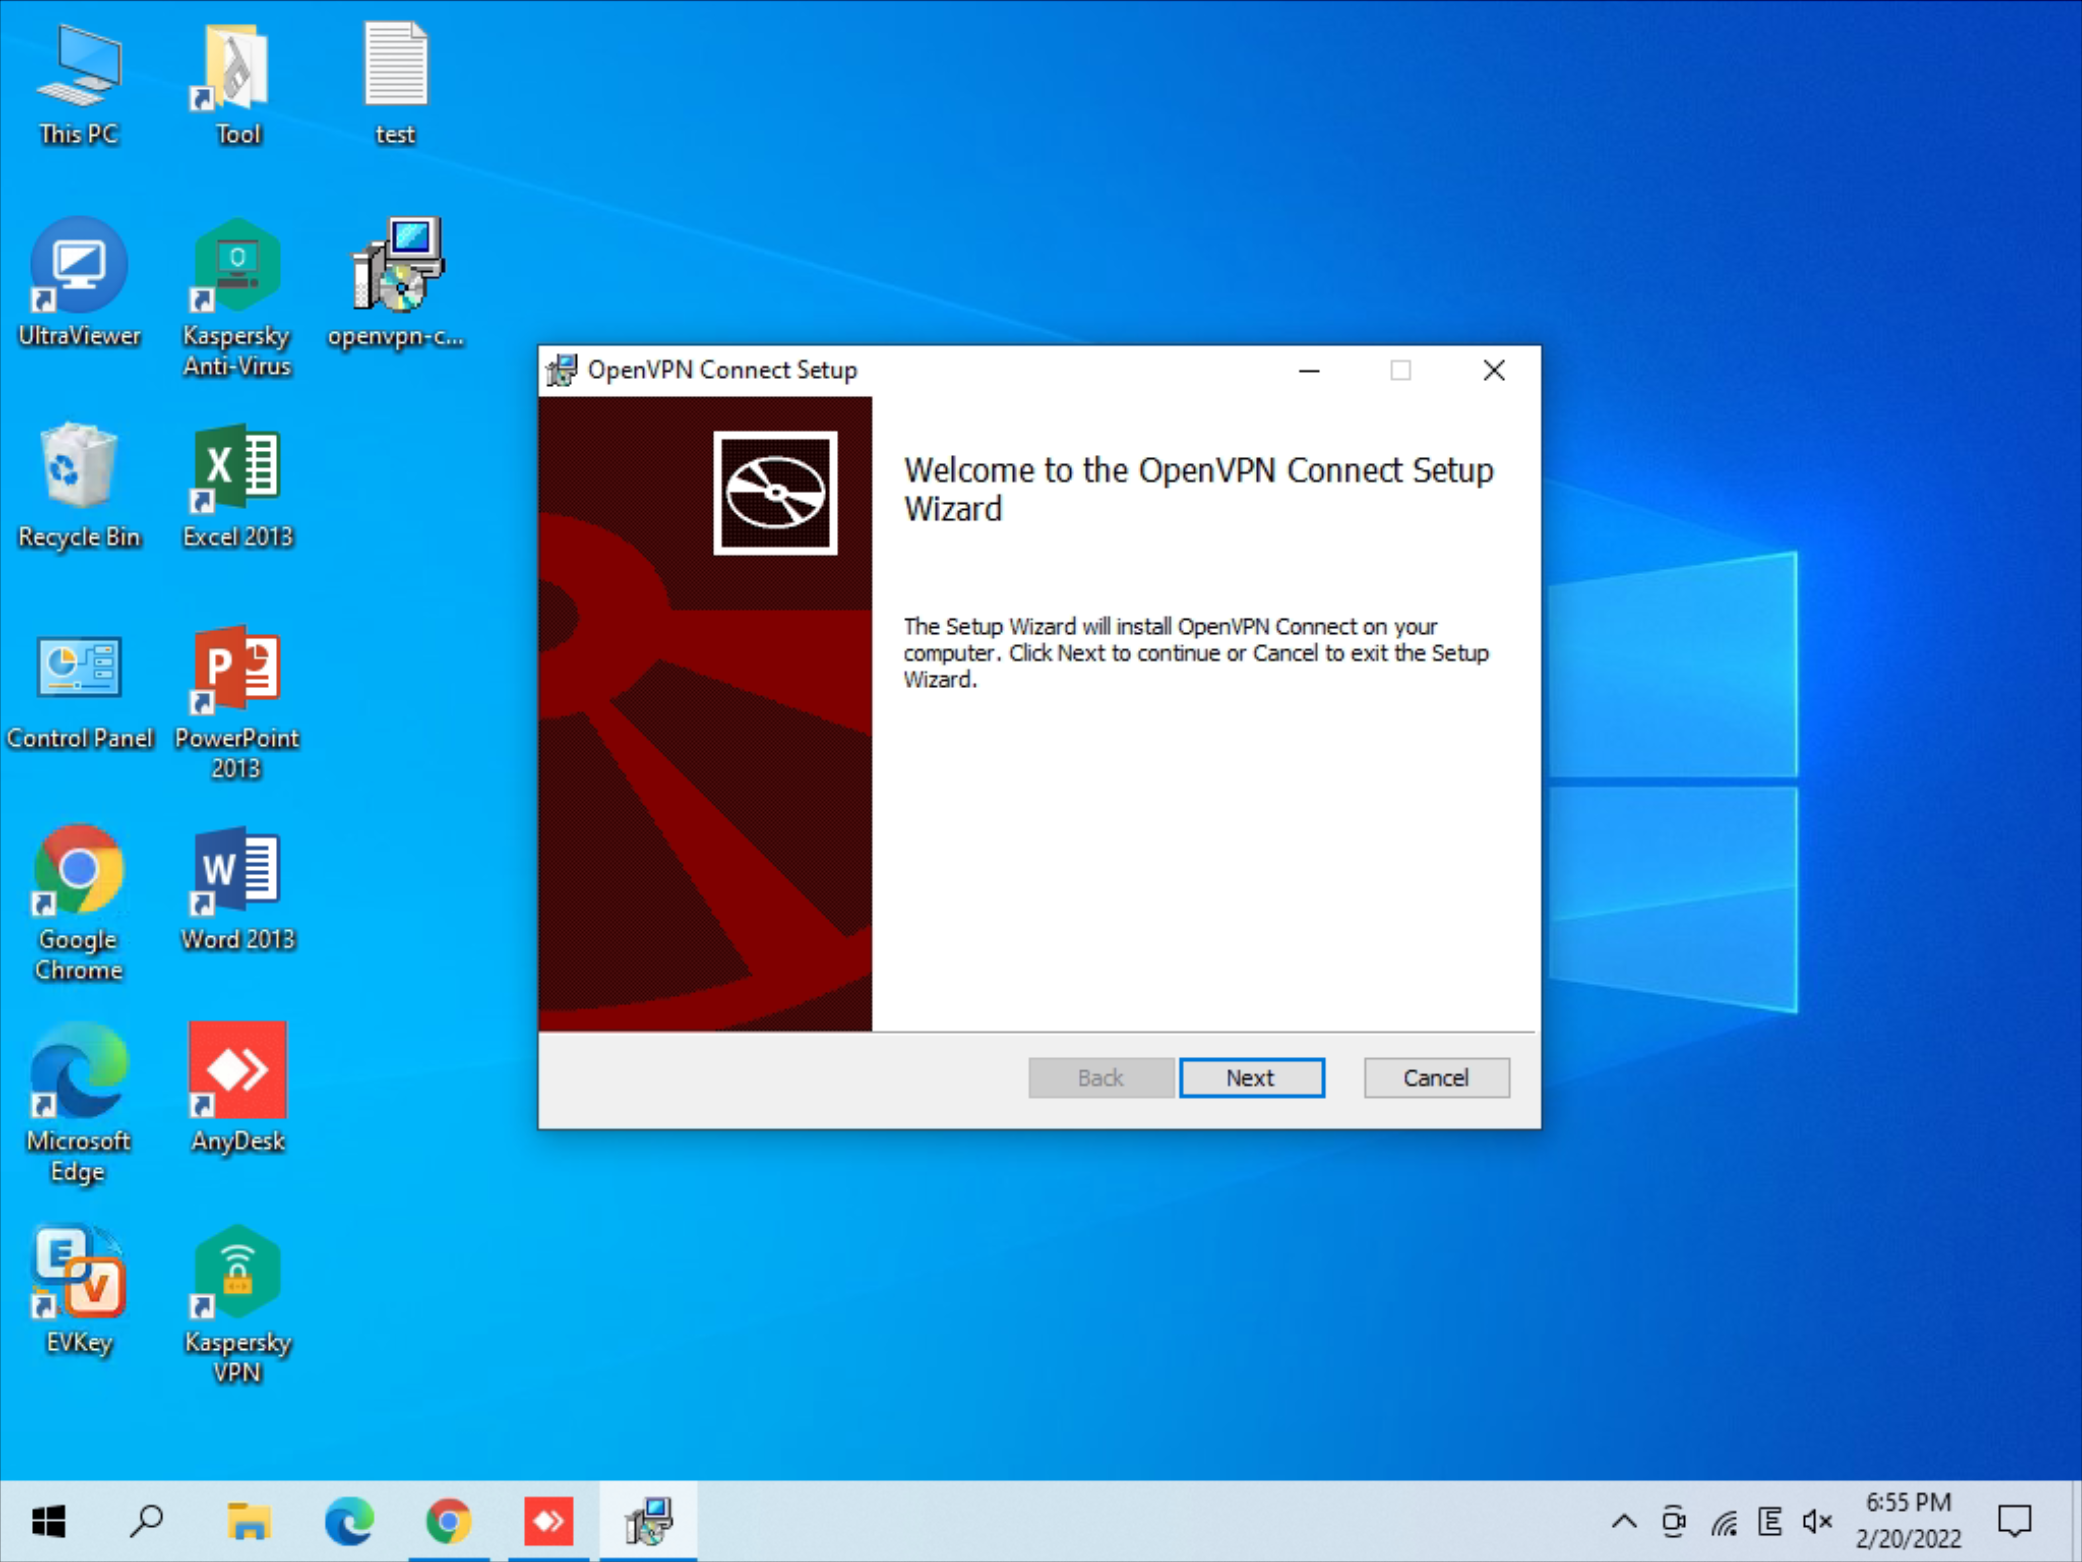
Task: Show hidden system tray icons
Action: coord(1624,1521)
